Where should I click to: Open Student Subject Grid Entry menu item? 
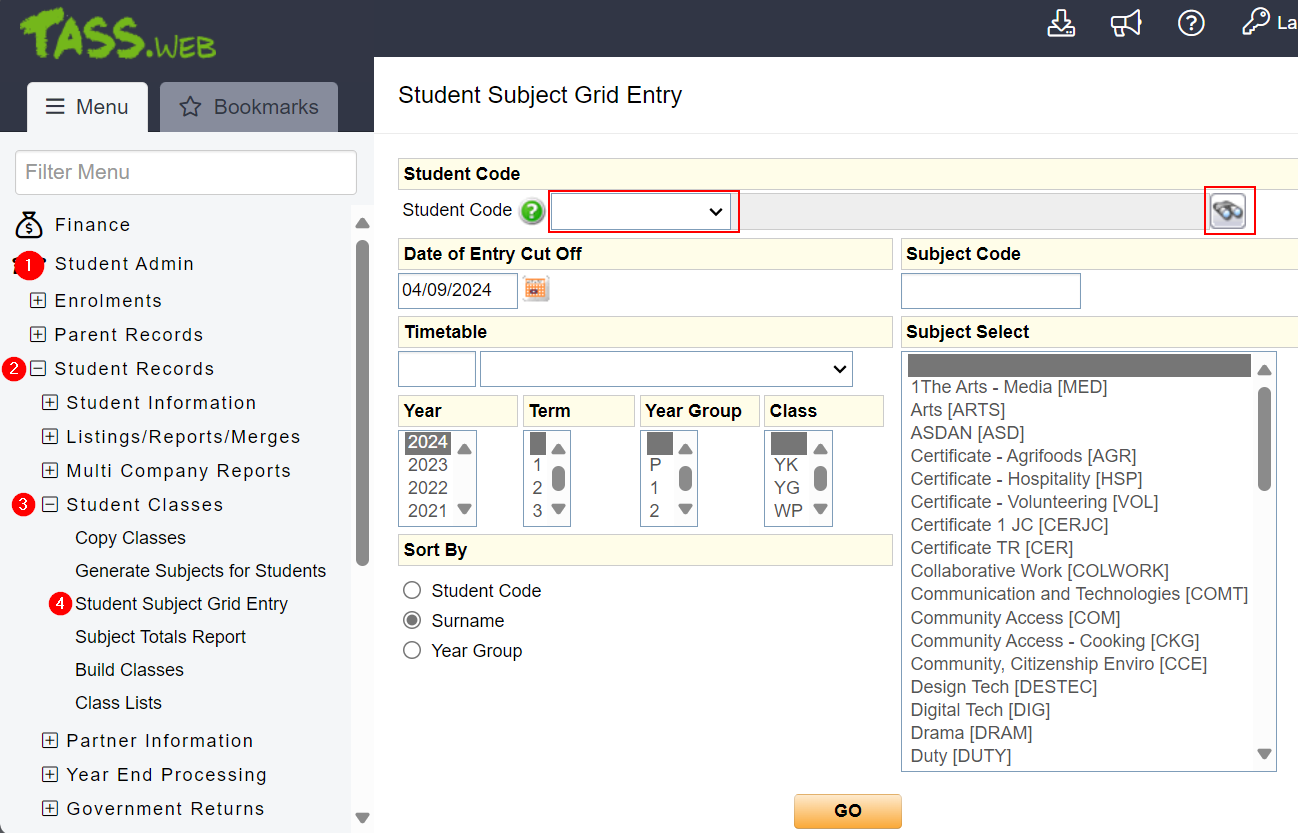coord(182,604)
